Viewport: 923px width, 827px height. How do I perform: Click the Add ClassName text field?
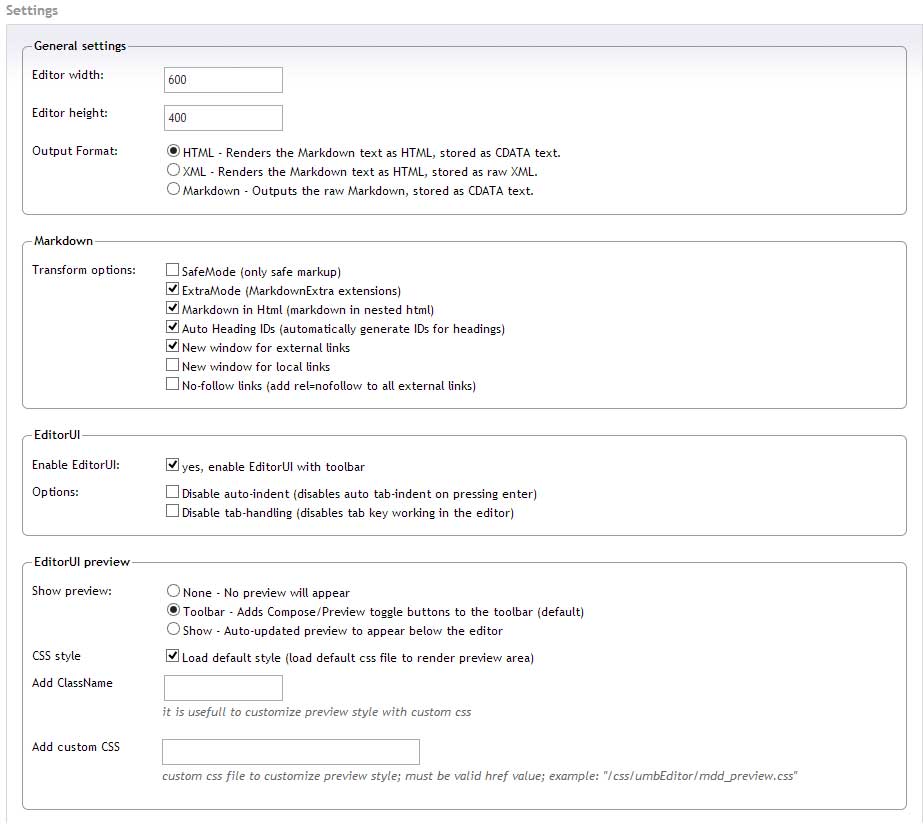tap(223, 688)
